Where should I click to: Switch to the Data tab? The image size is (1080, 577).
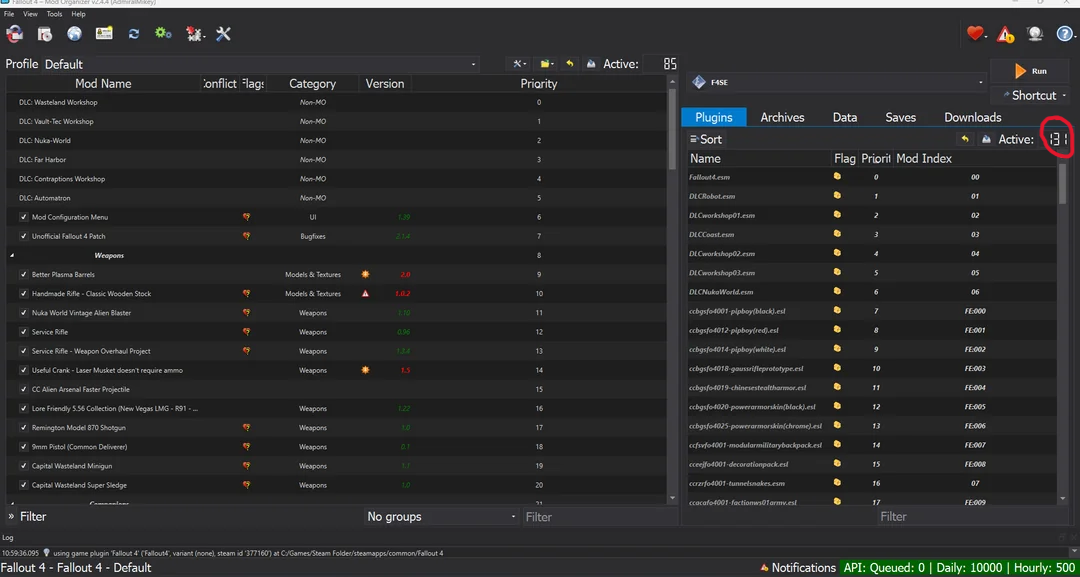click(844, 117)
